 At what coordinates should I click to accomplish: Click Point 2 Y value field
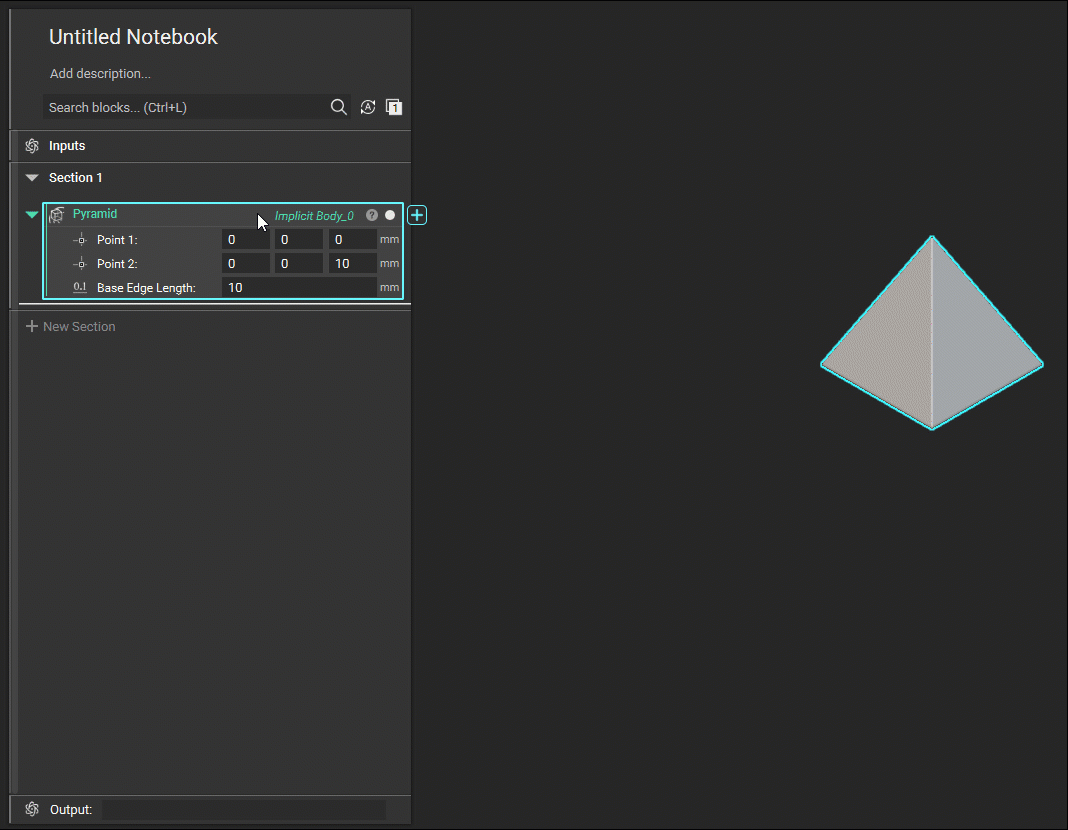click(x=299, y=264)
